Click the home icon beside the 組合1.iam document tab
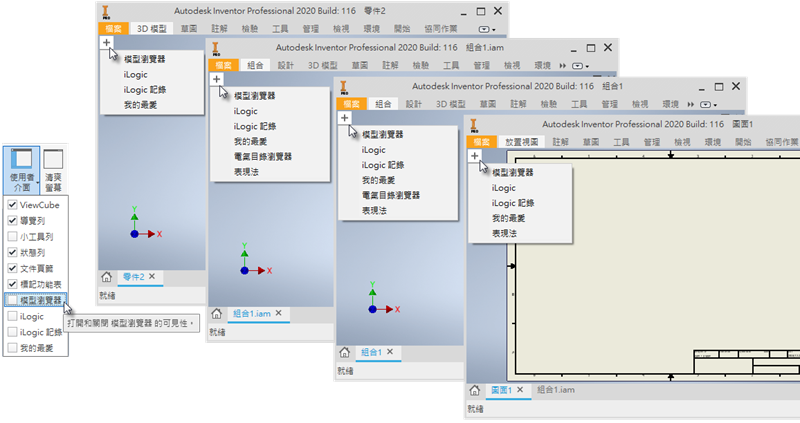Image resolution: width=800 pixels, height=423 pixels. click(216, 313)
